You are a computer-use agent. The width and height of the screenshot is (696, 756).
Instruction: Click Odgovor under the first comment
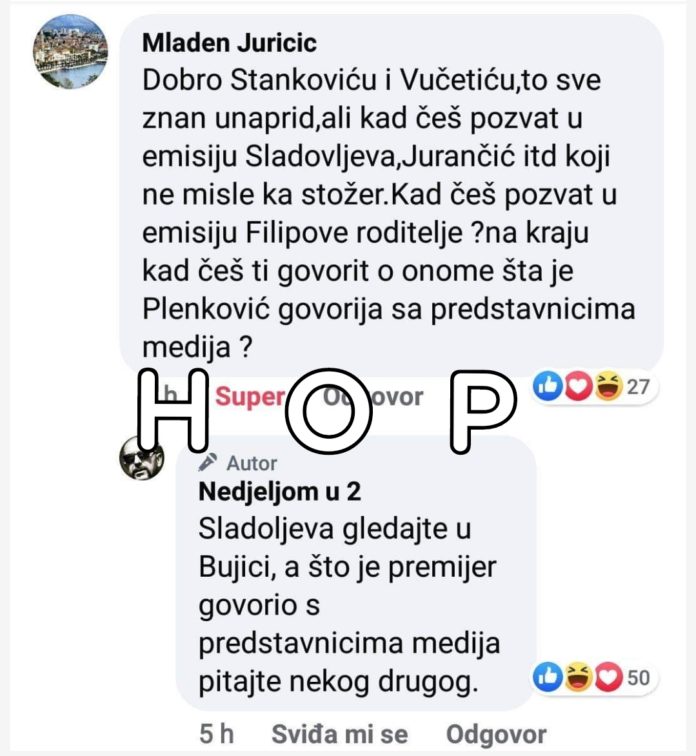(373, 397)
